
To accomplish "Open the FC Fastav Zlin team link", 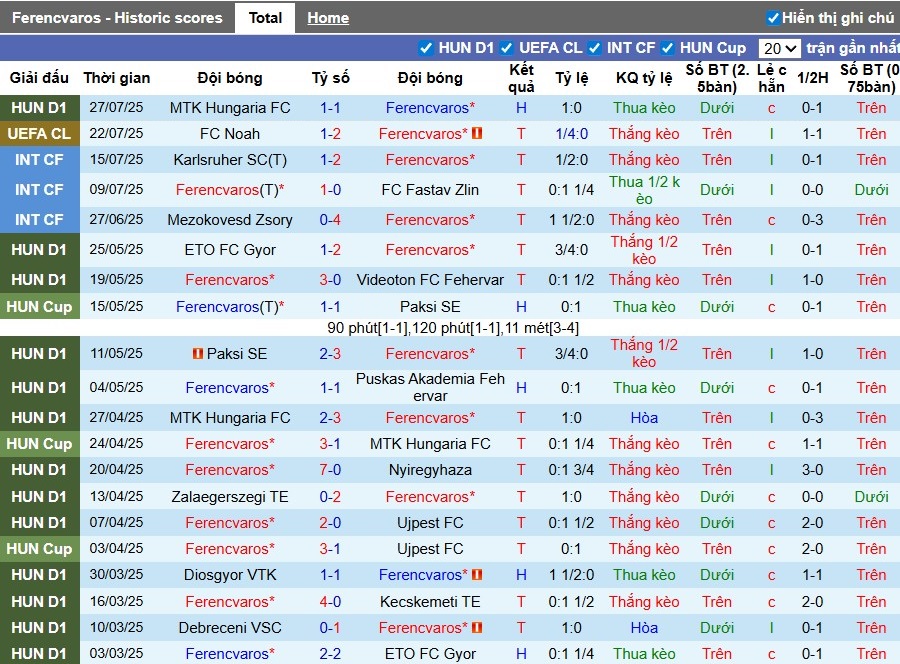I will [430, 189].
